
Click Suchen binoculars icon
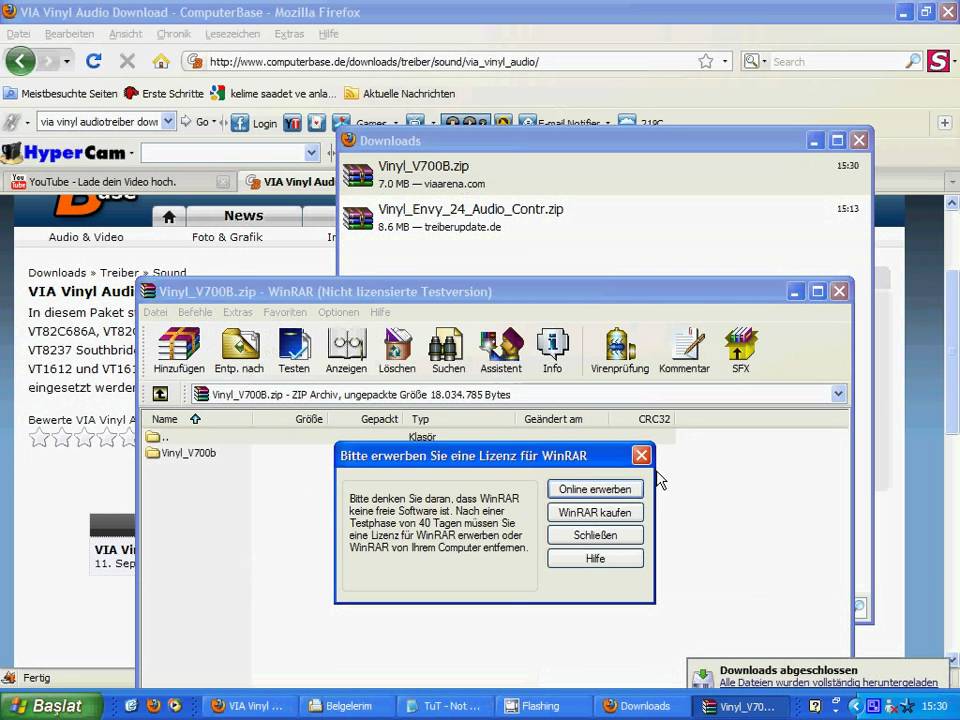tap(448, 350)
